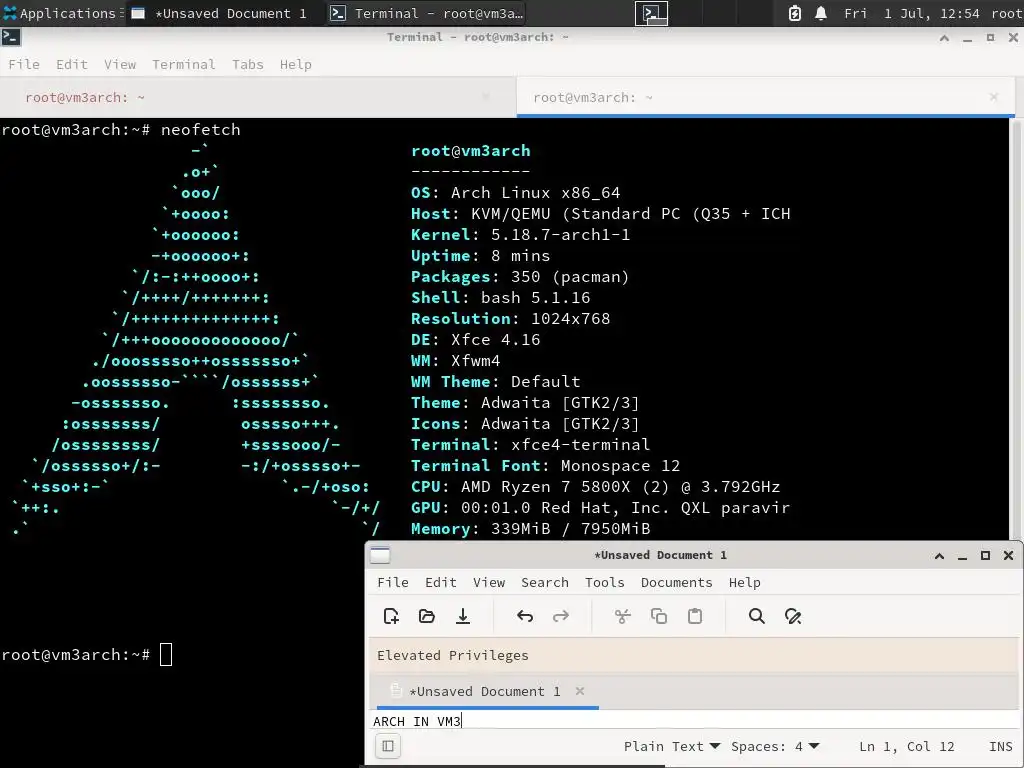Click the Packages: 350 (pacman) line
This screenshot has width=1024, height=768.
point(520,277)
